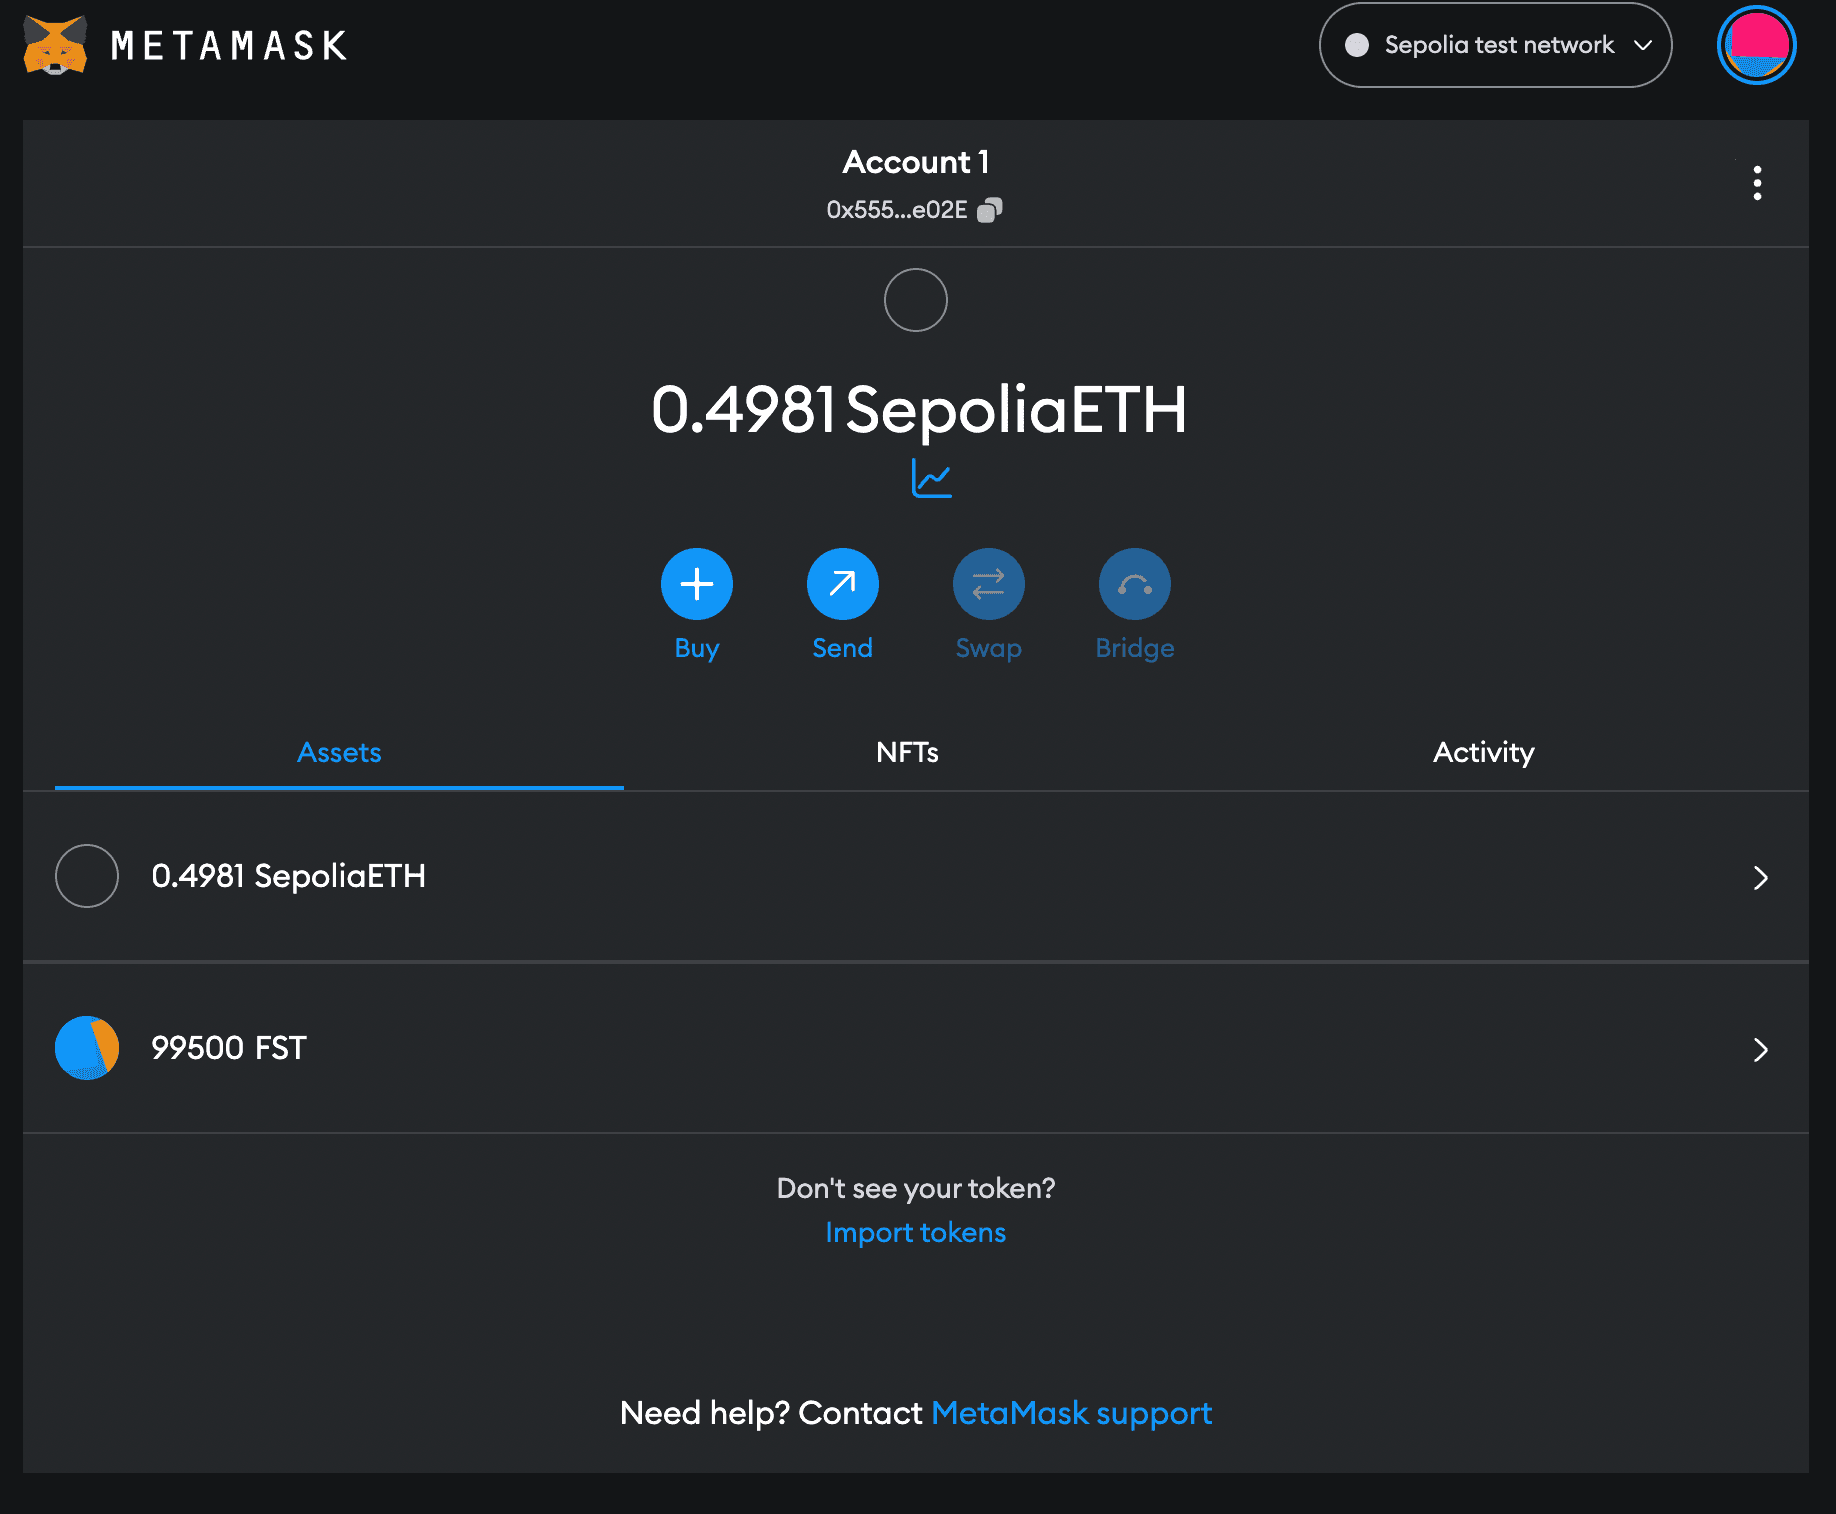Open the 99500 FST token row
1836x1514 pixels.
(x=916, y=1048)
